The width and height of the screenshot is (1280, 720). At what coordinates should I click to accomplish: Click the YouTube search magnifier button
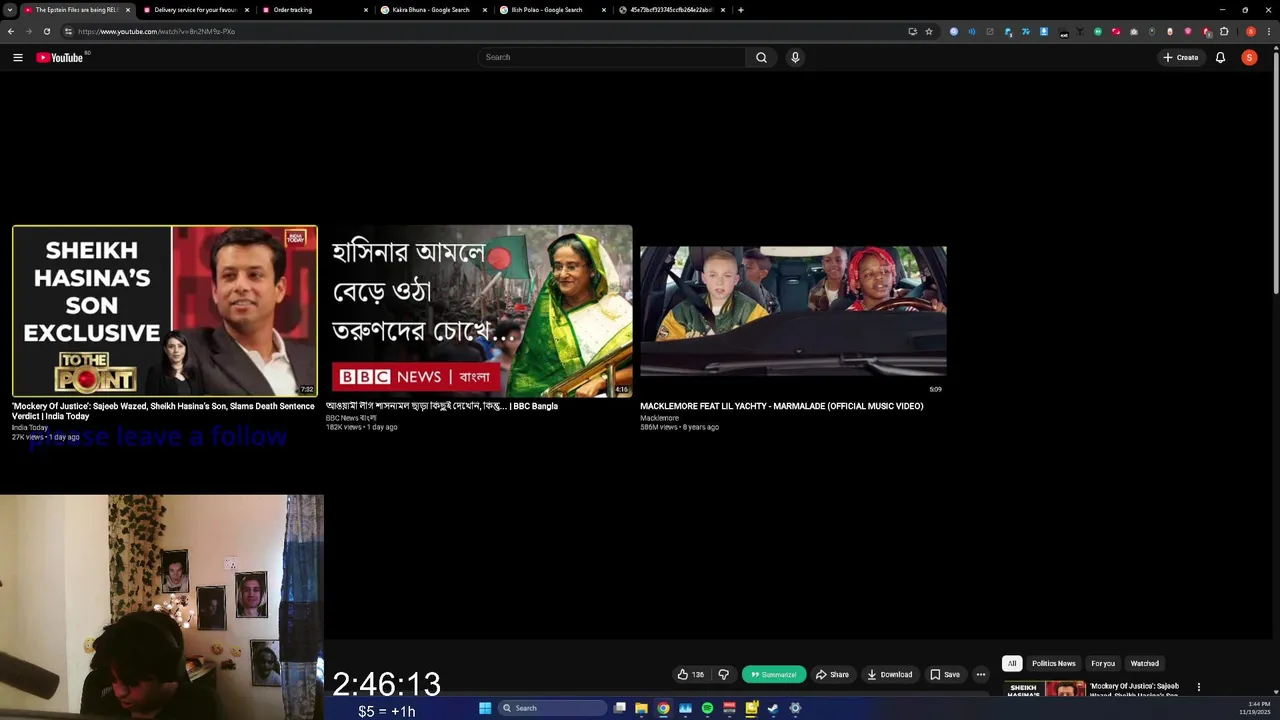(761, 57)
